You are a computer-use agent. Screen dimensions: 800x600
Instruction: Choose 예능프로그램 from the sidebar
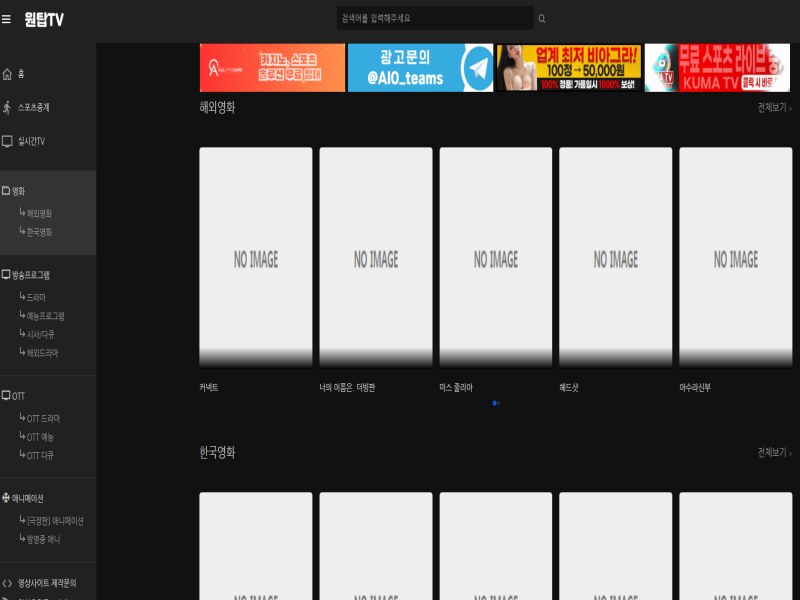[45, 316]
